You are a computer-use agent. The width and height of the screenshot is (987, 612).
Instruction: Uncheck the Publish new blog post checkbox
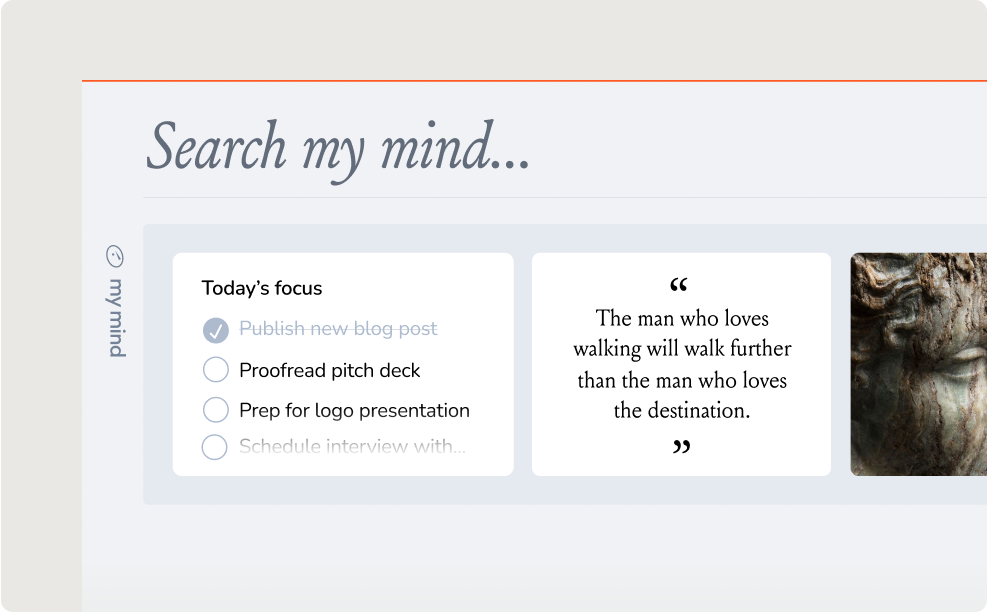tap(215, 330)
